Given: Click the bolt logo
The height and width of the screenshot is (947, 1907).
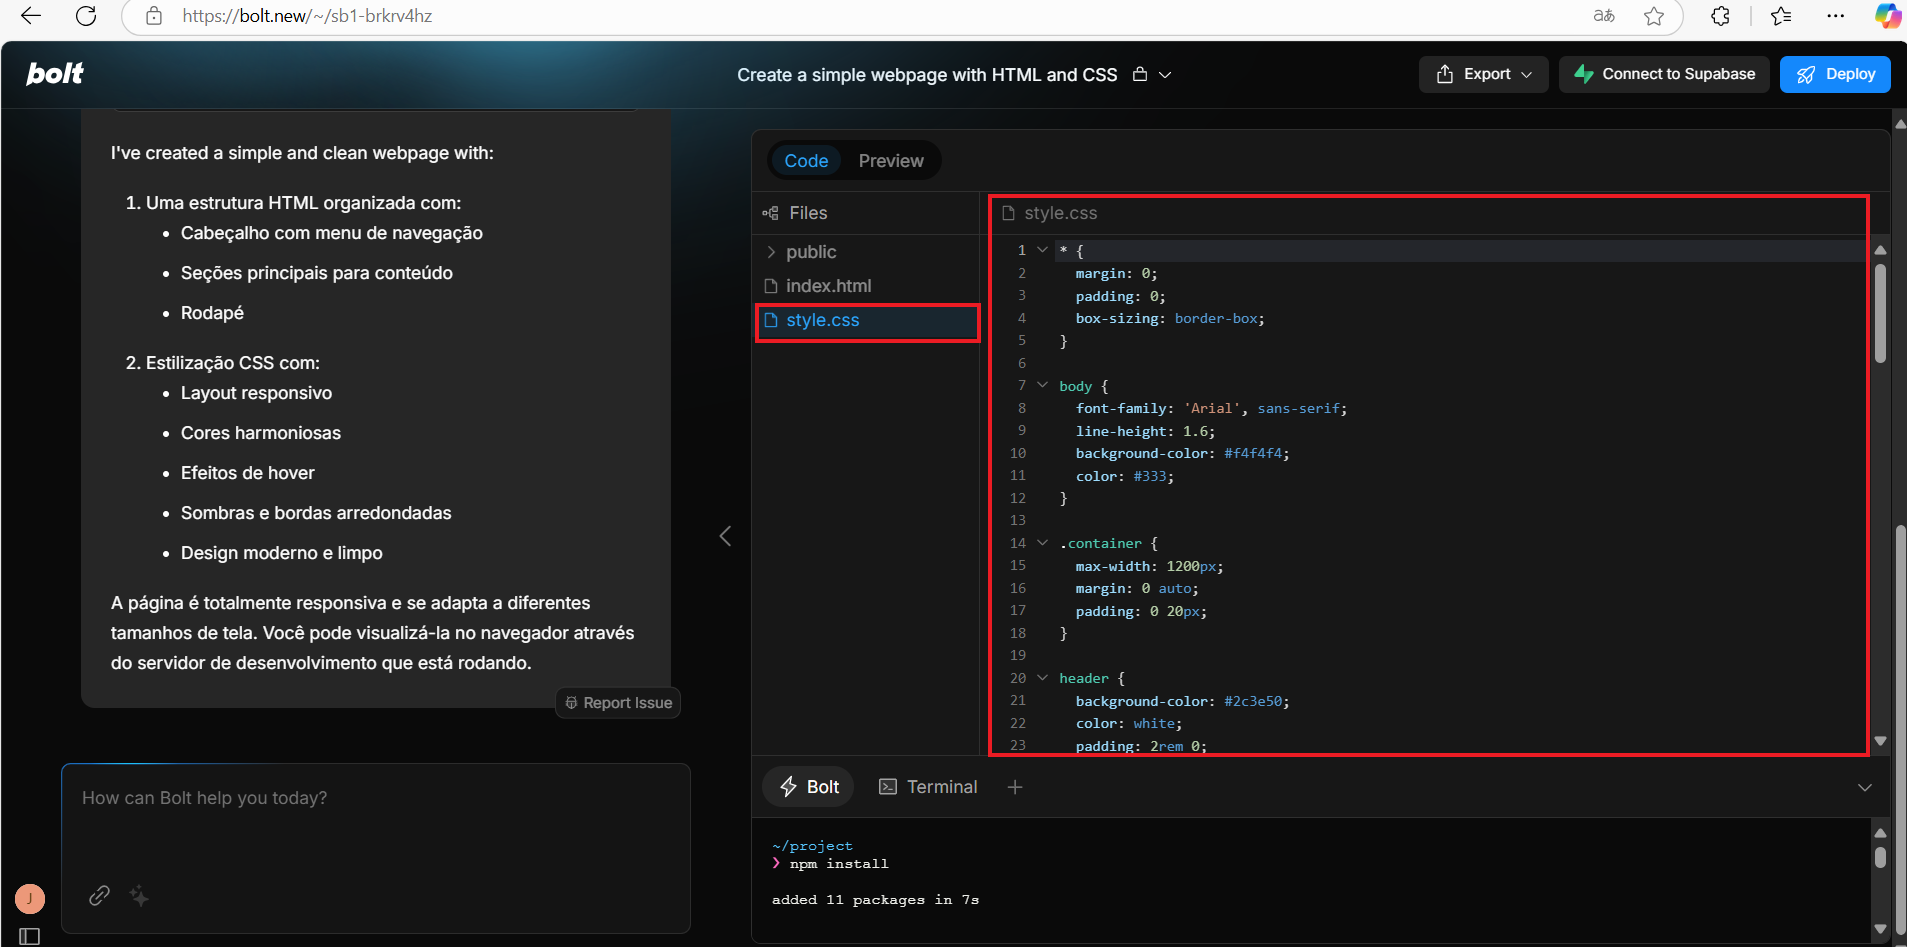Looking at the screenshot, I should 55,74.
